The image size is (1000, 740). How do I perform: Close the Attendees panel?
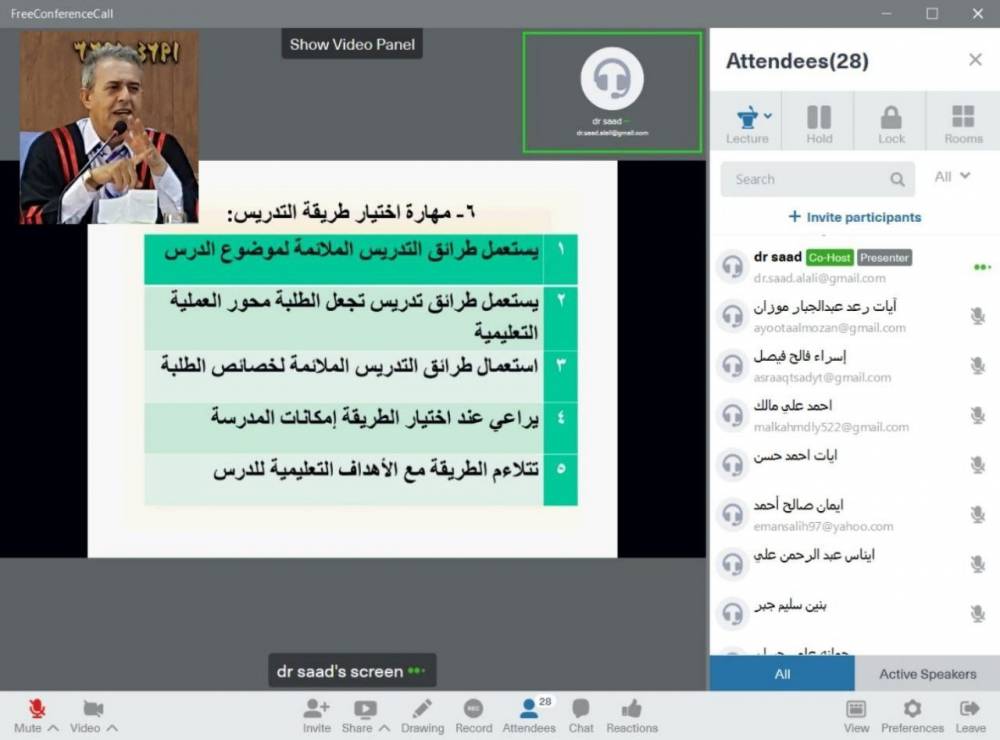[975, 60]
